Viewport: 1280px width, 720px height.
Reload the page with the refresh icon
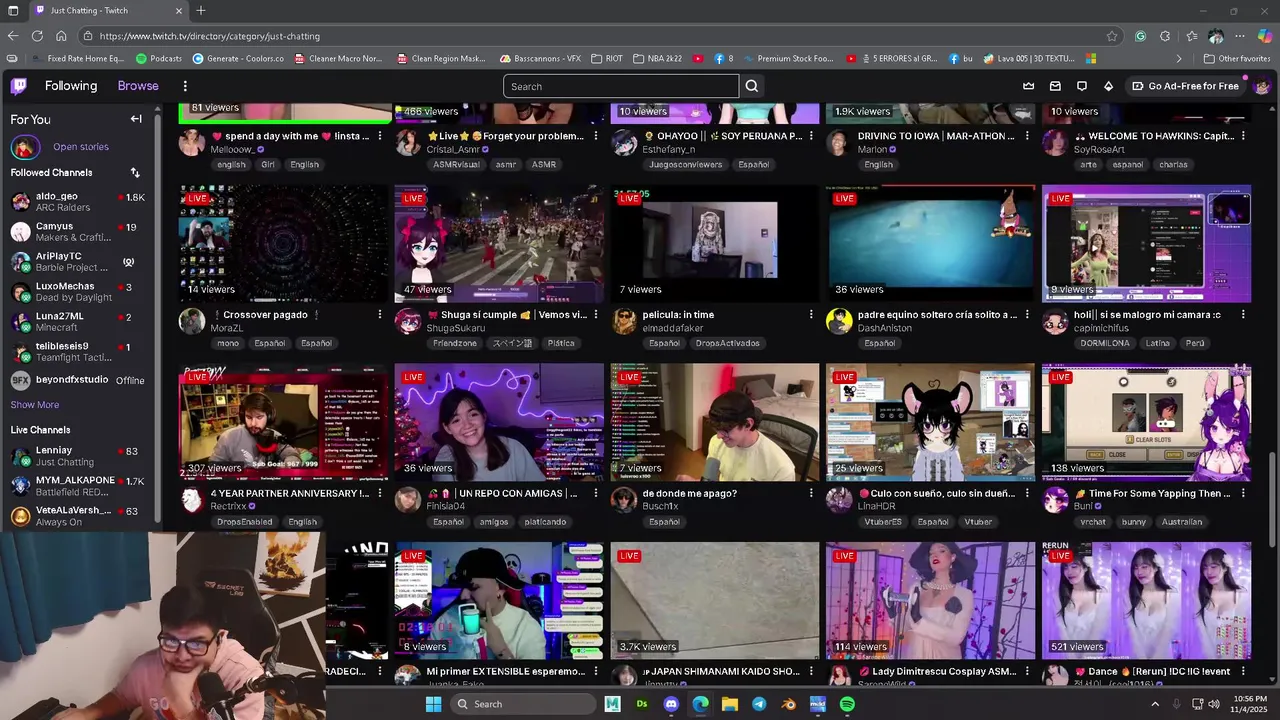click(37, 36)
